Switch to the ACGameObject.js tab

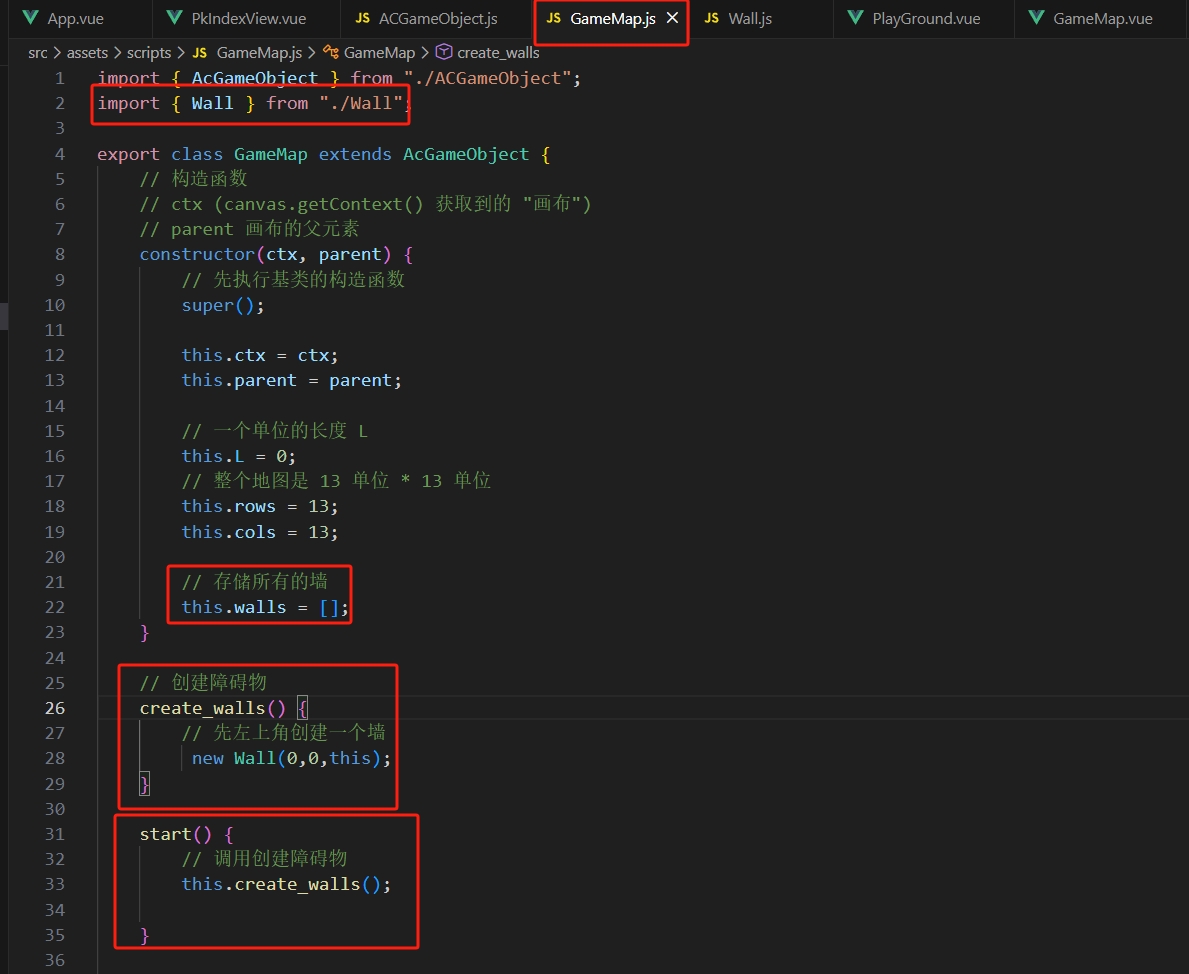point(438,19)
